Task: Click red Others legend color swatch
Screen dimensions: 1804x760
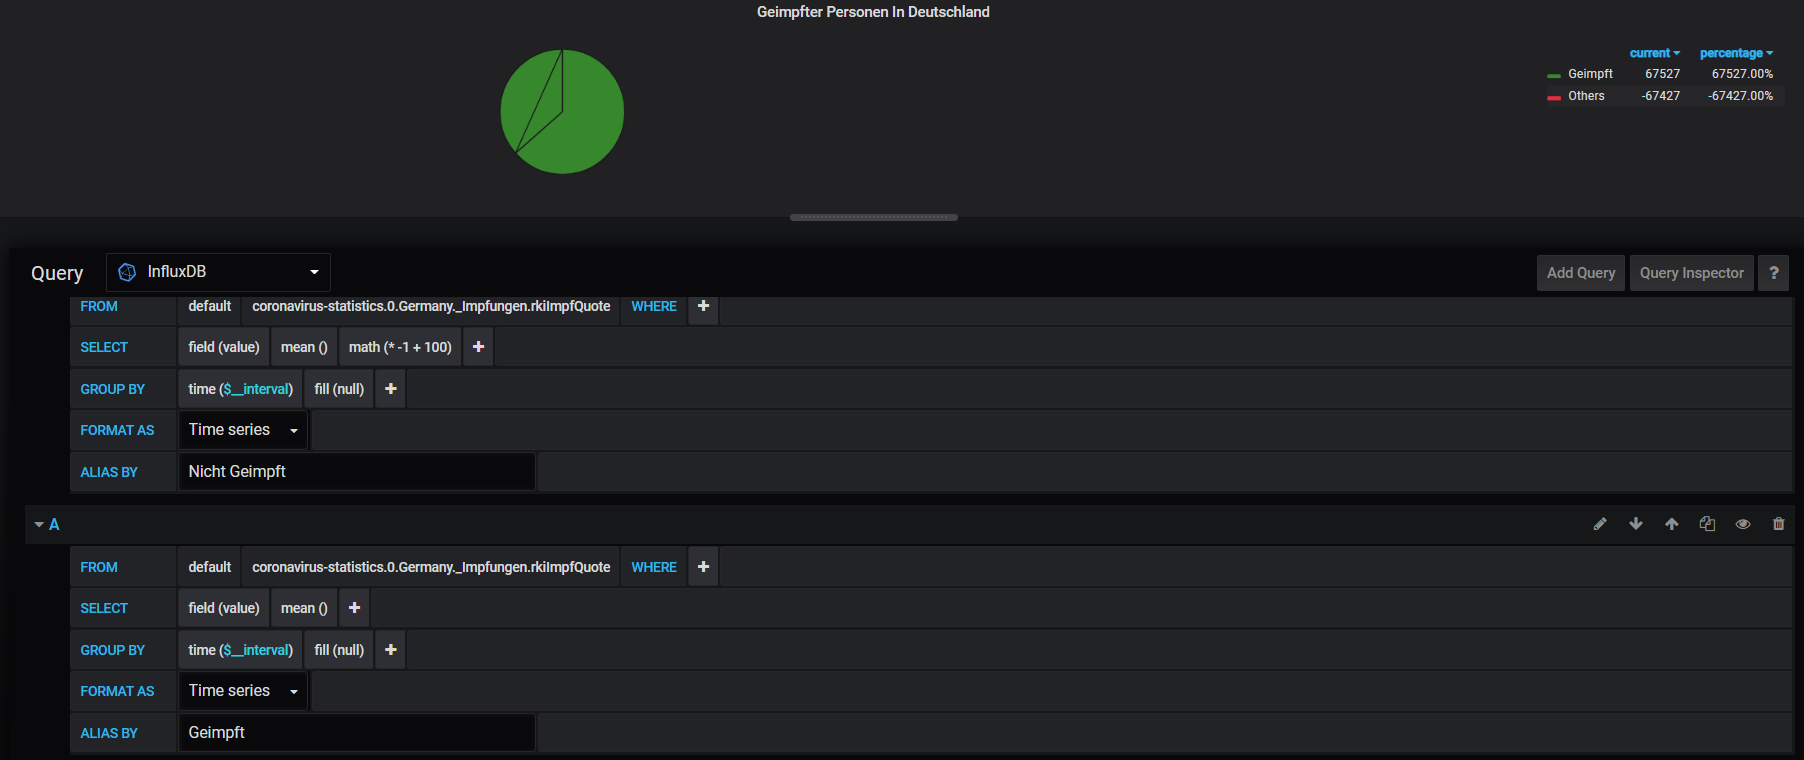Action: tap(1554, 97)
